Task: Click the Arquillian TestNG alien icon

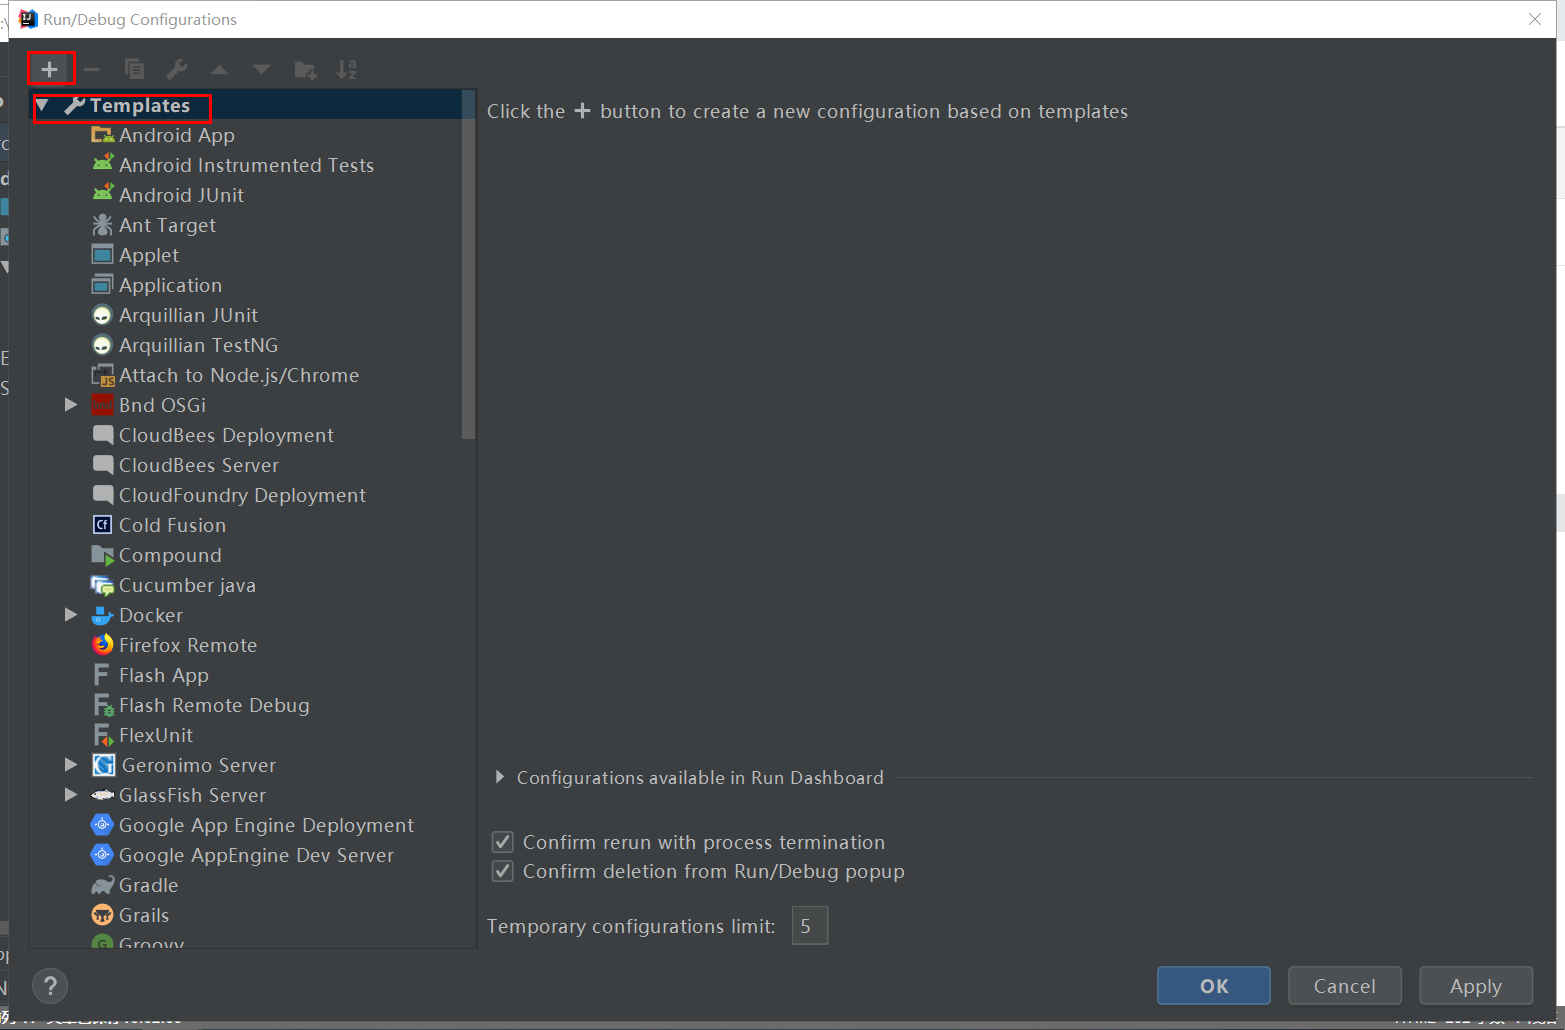Action: [102, 345]
